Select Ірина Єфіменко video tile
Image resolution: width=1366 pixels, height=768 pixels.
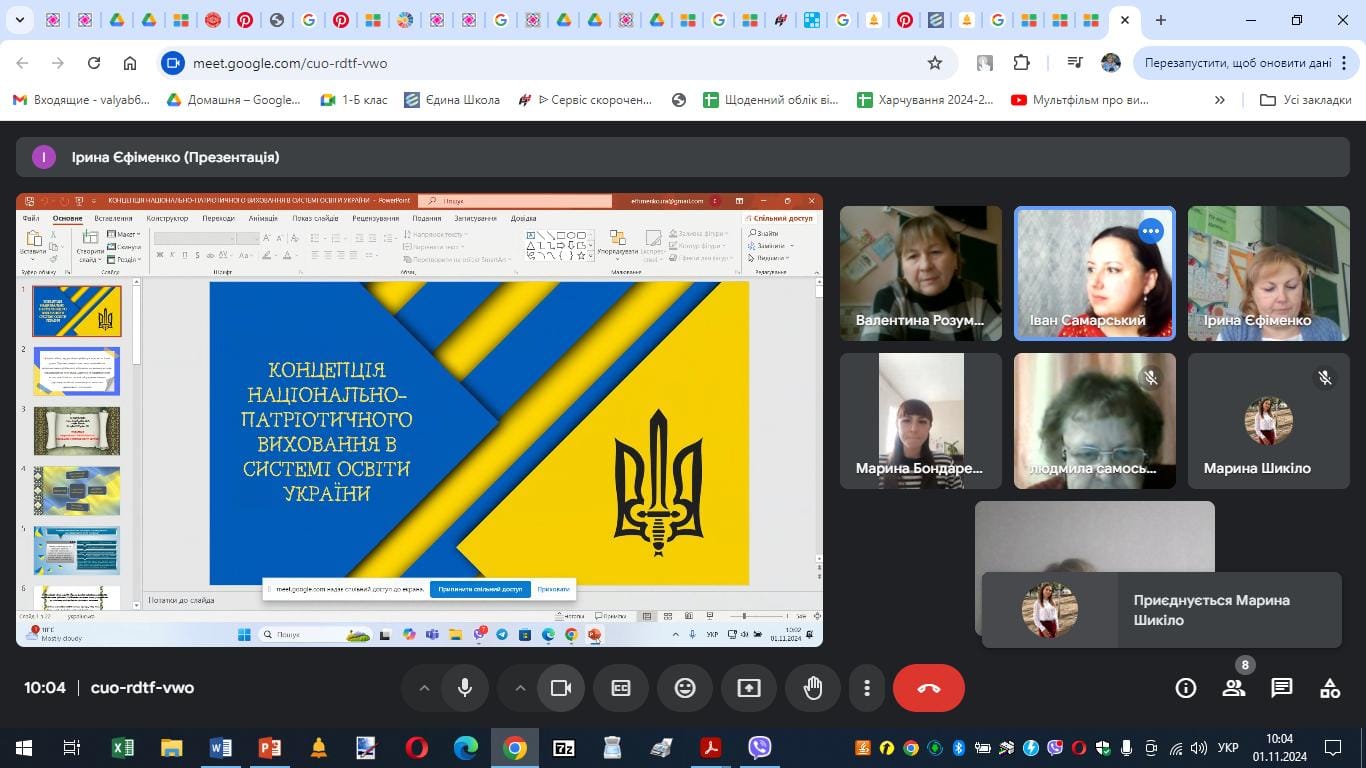[1269, 273]
